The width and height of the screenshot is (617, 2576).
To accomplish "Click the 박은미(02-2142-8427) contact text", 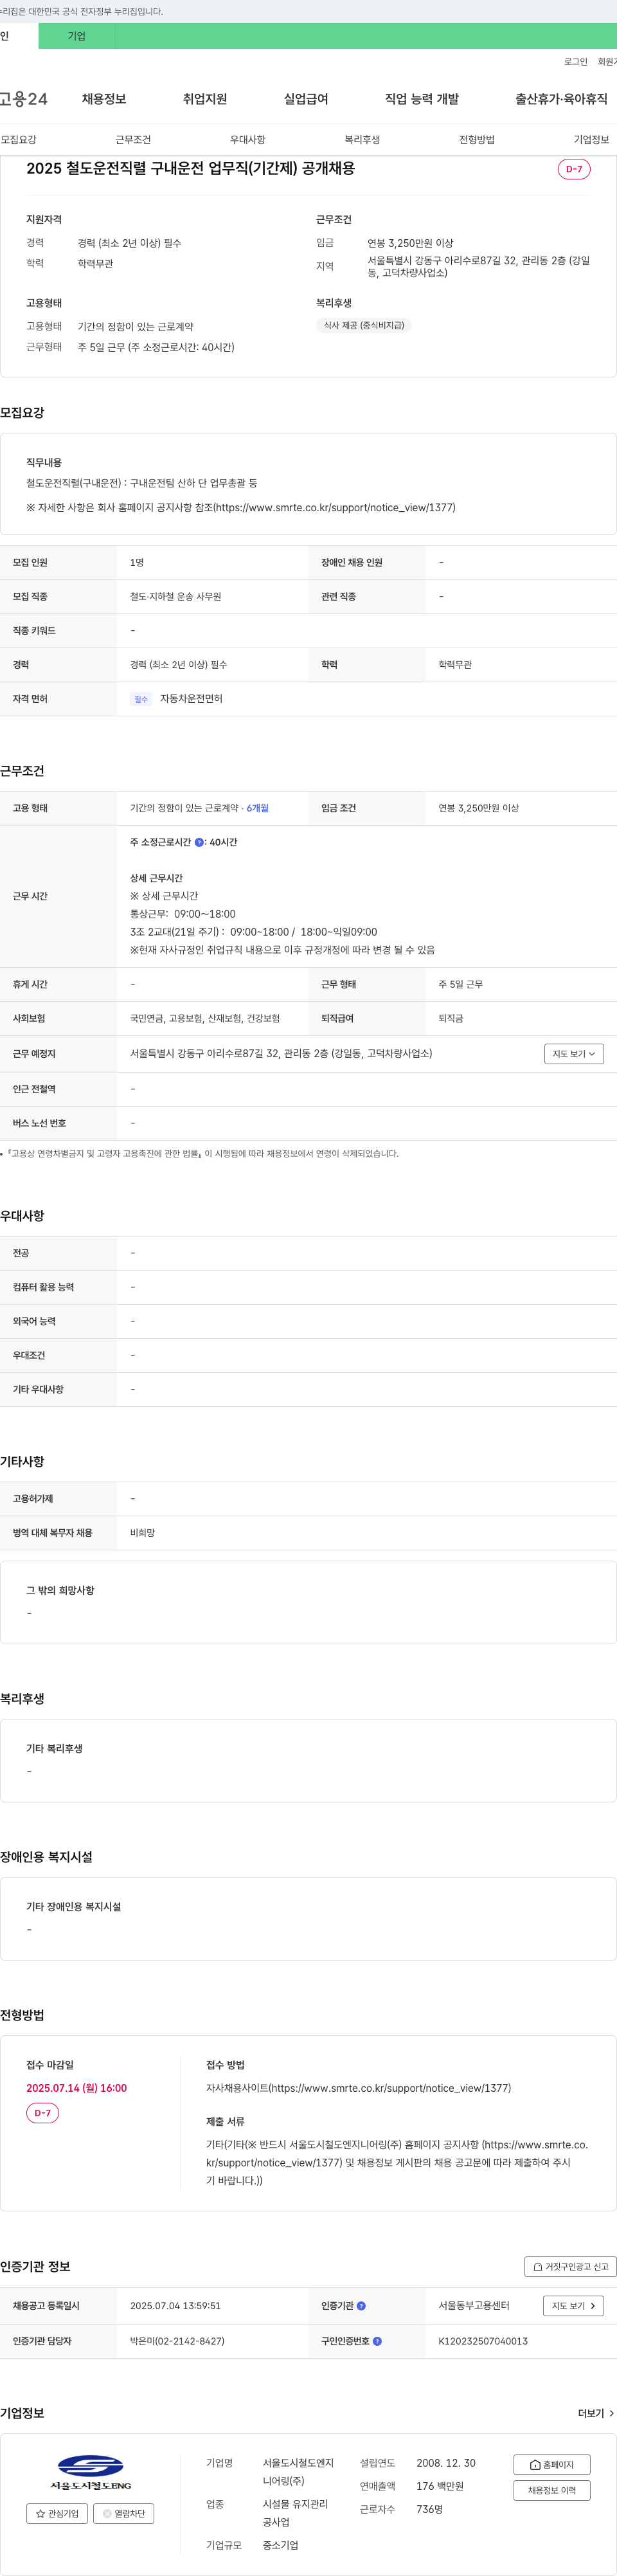I will pos(177,2341).
